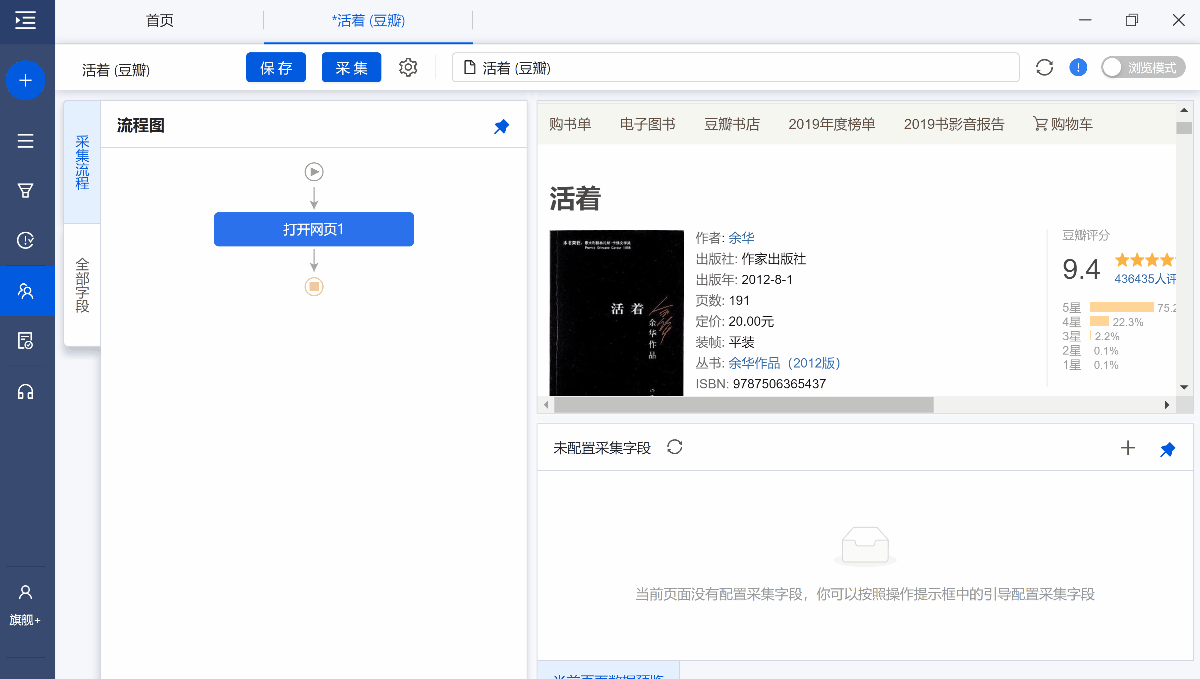This screenshot has width=1200, height=679.
Task: Add a field with the plus icon
Action: (x=1128, y=448)
